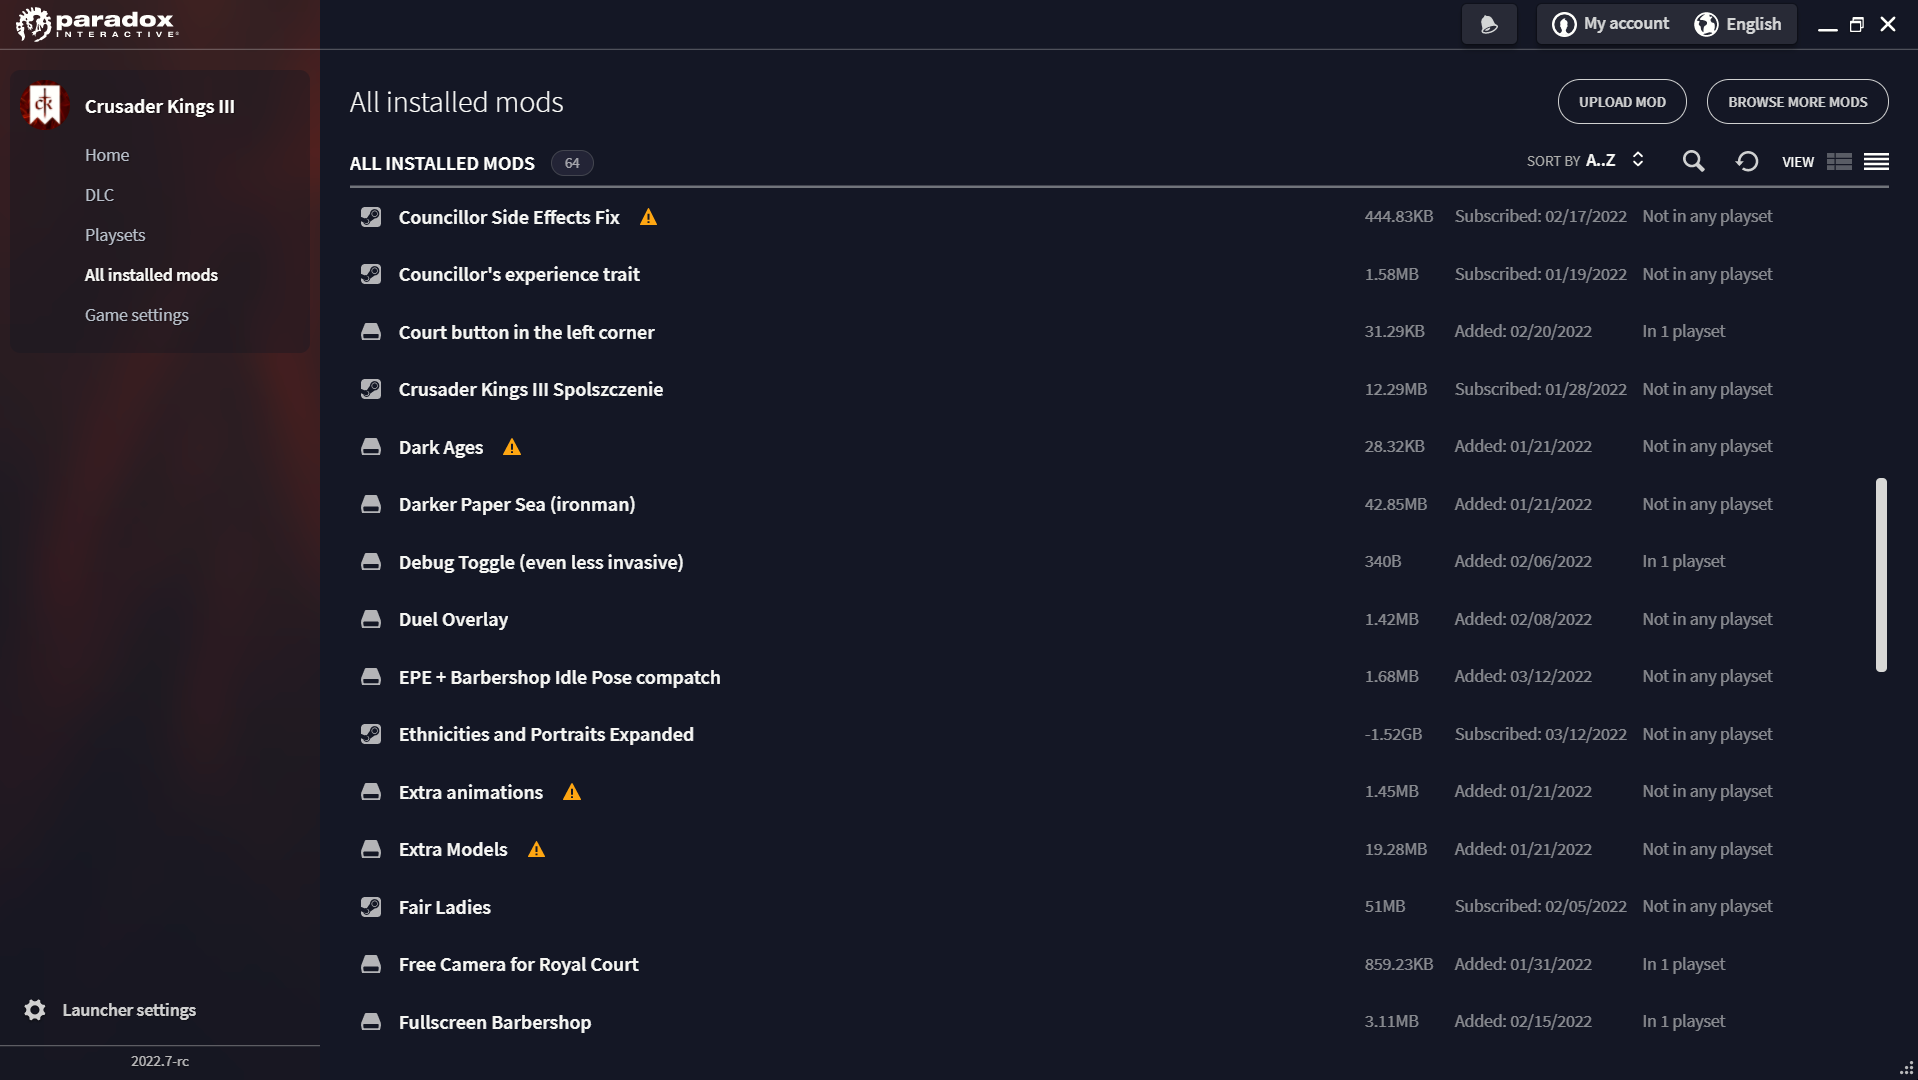This screenshot has height=1080, width=1918.
Task: Click the warning icon next to Extra Models
Action: tap(537, 849)
